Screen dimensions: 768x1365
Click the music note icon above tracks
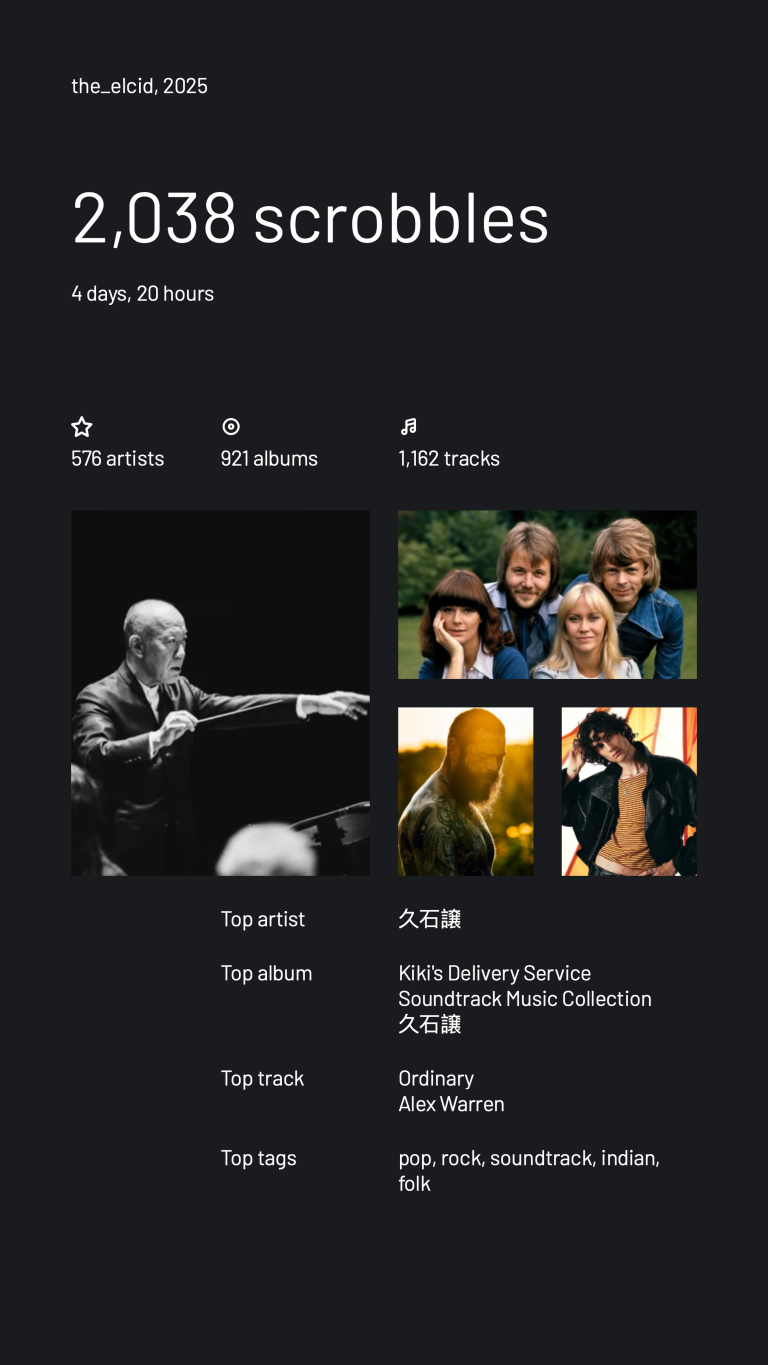408,427
